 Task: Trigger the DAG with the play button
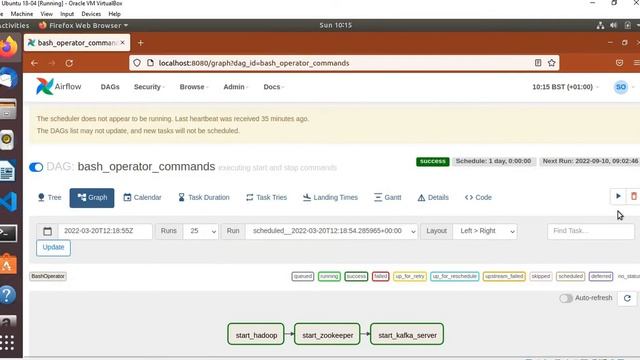tap(618, 196)
